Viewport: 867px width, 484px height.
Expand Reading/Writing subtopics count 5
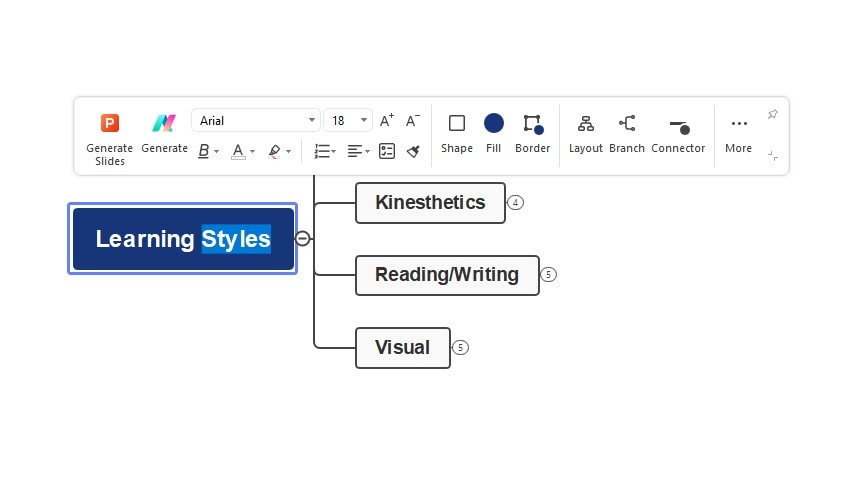point(548,274)
